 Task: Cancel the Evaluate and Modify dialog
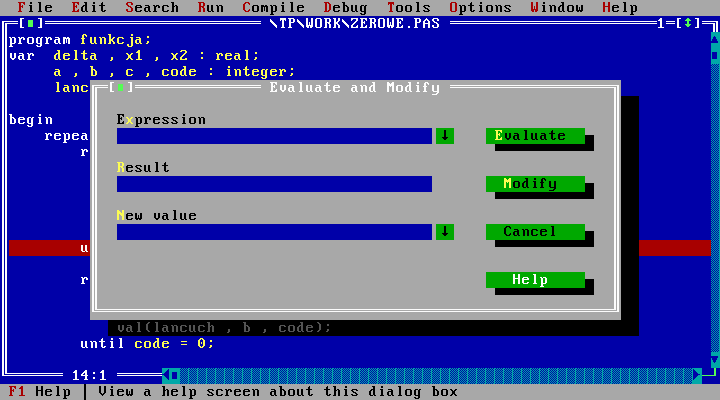535,232
